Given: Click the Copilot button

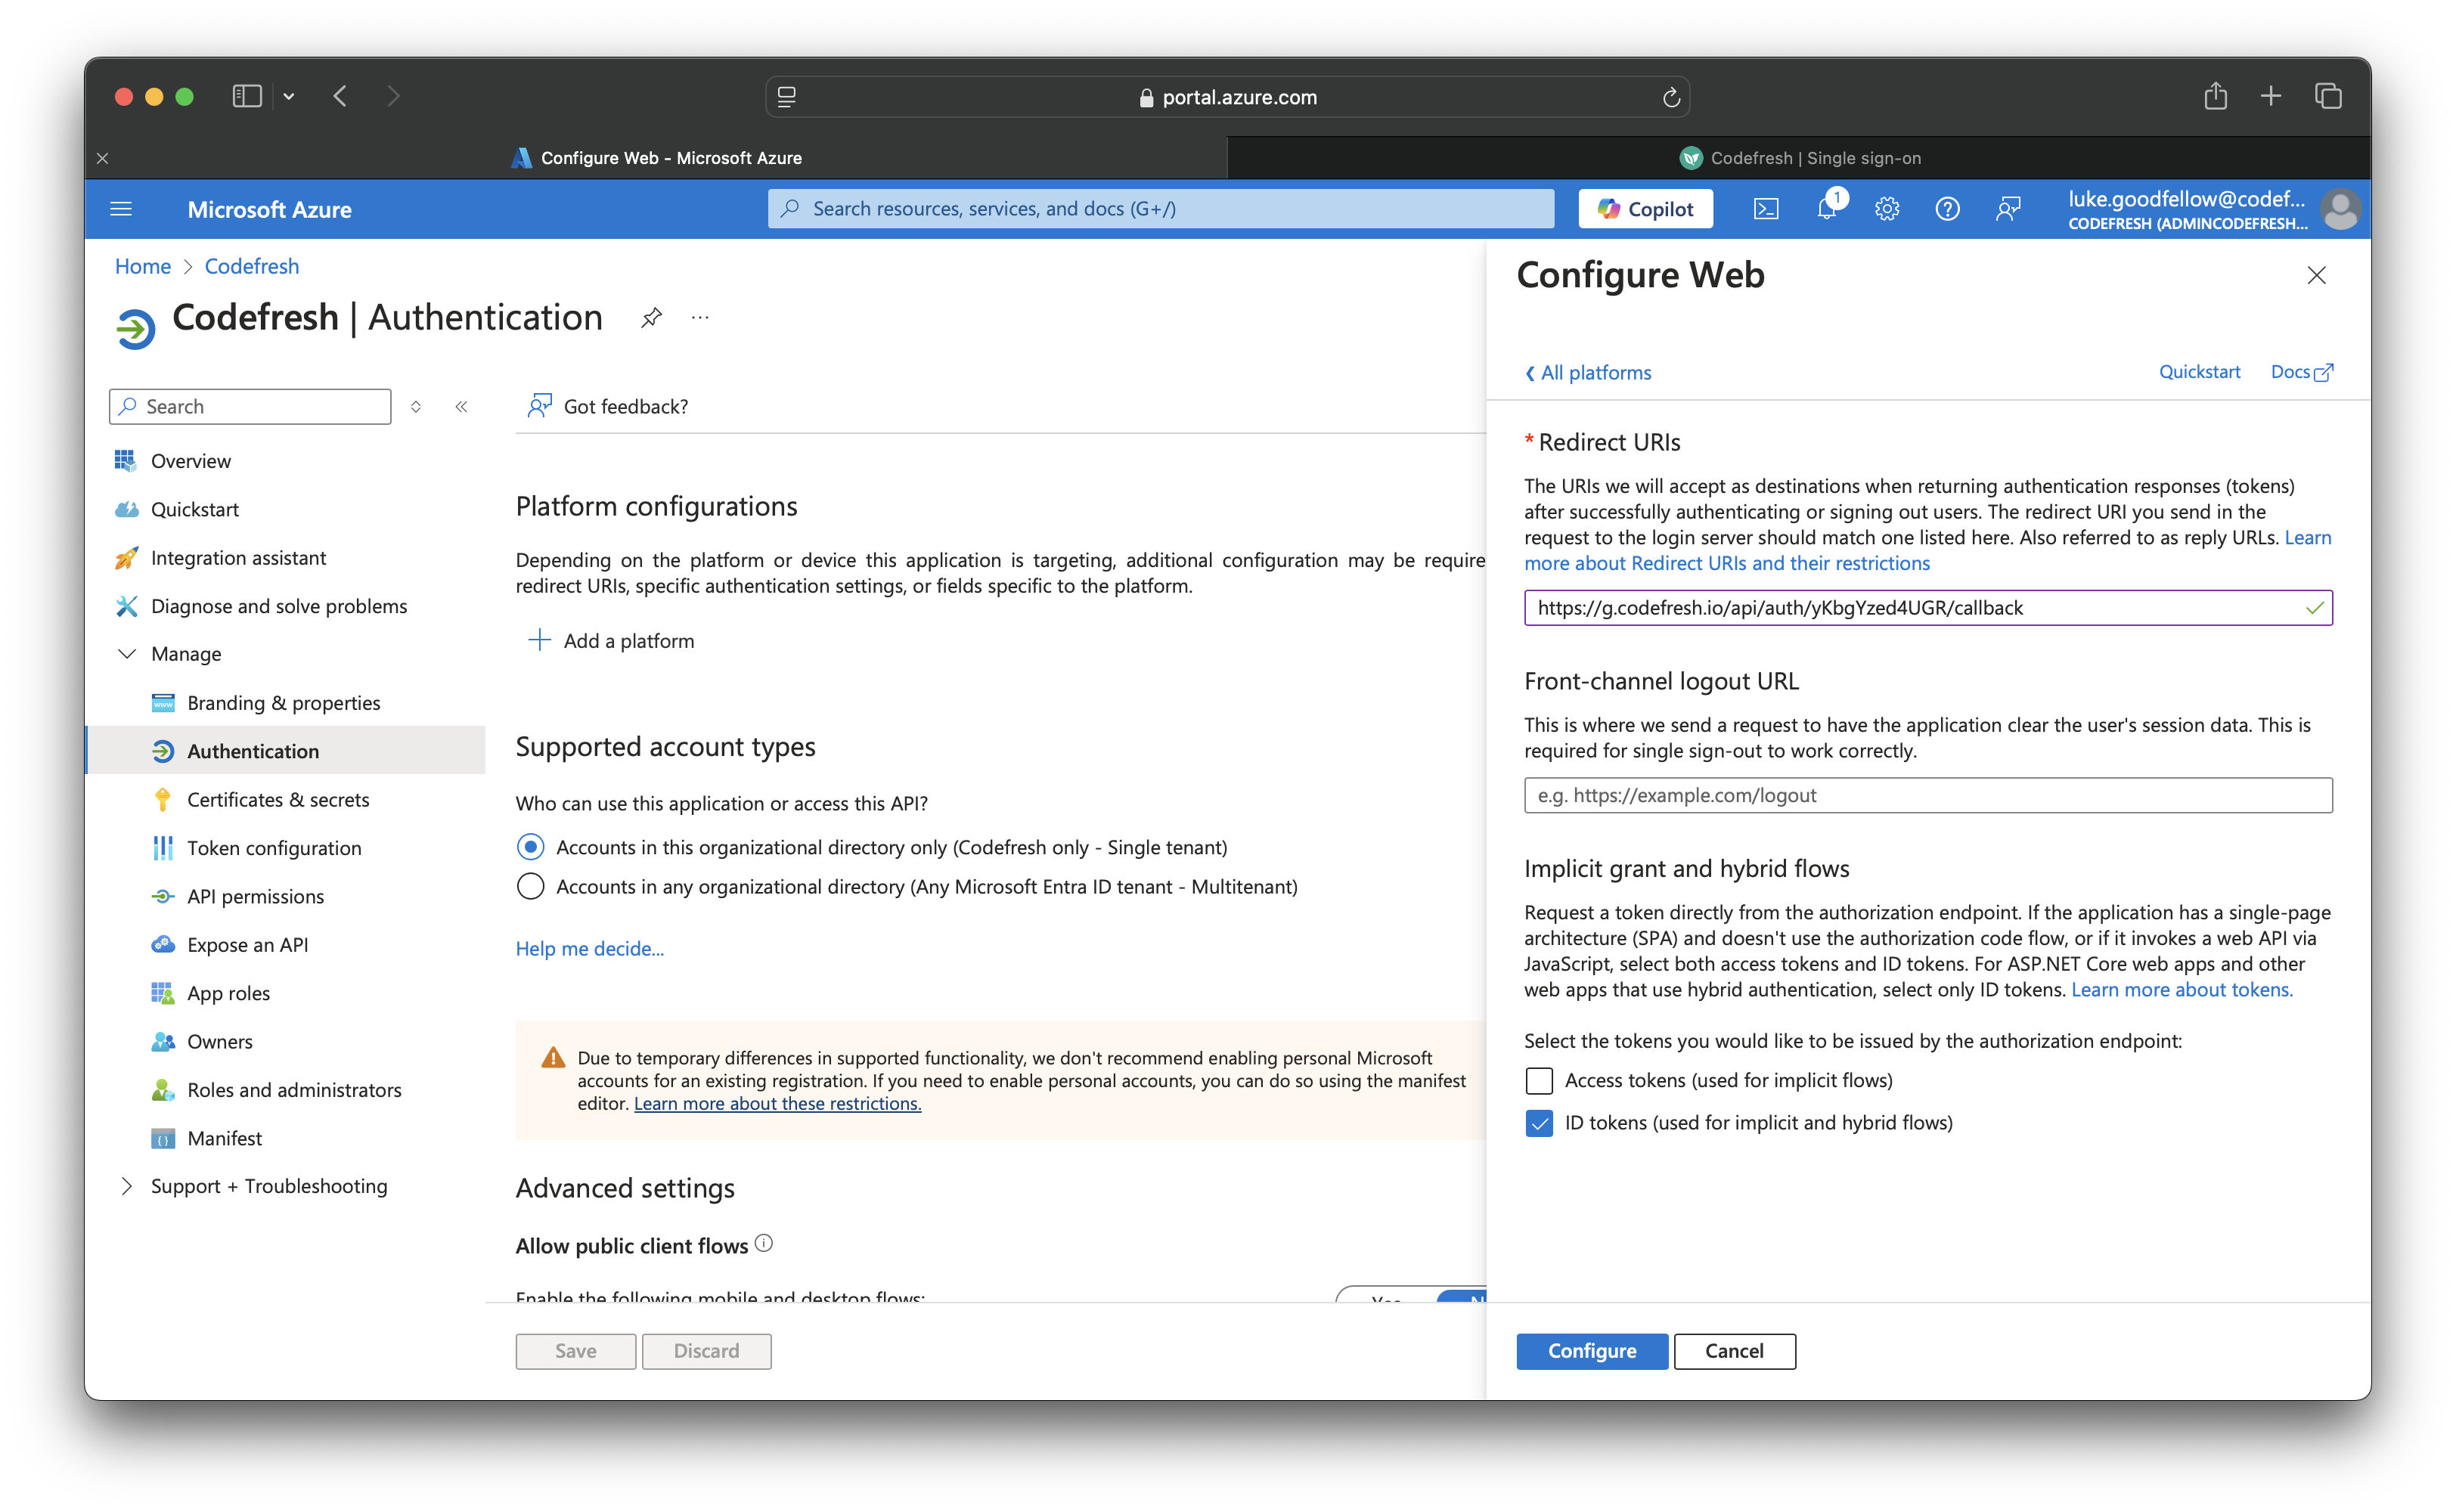Looking at the screenshot, I should (1645, 209).
